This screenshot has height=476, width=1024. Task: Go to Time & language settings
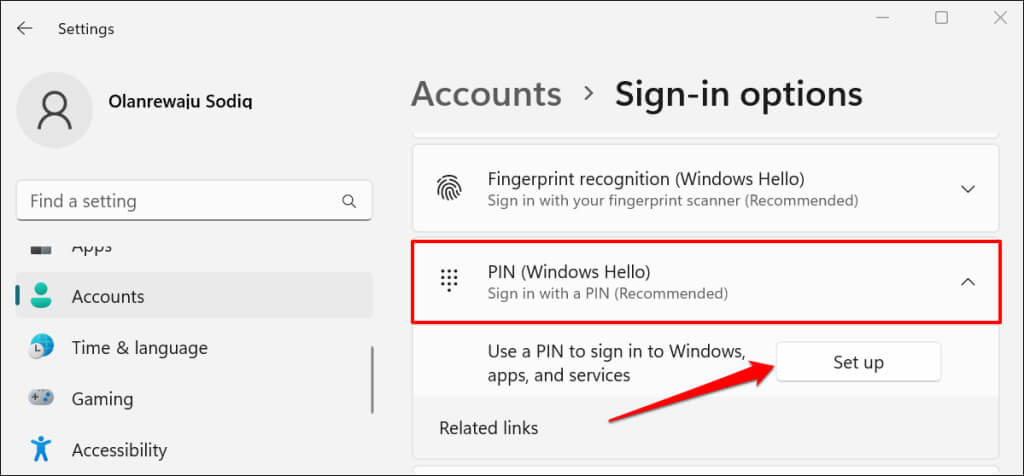click(139, 348)
